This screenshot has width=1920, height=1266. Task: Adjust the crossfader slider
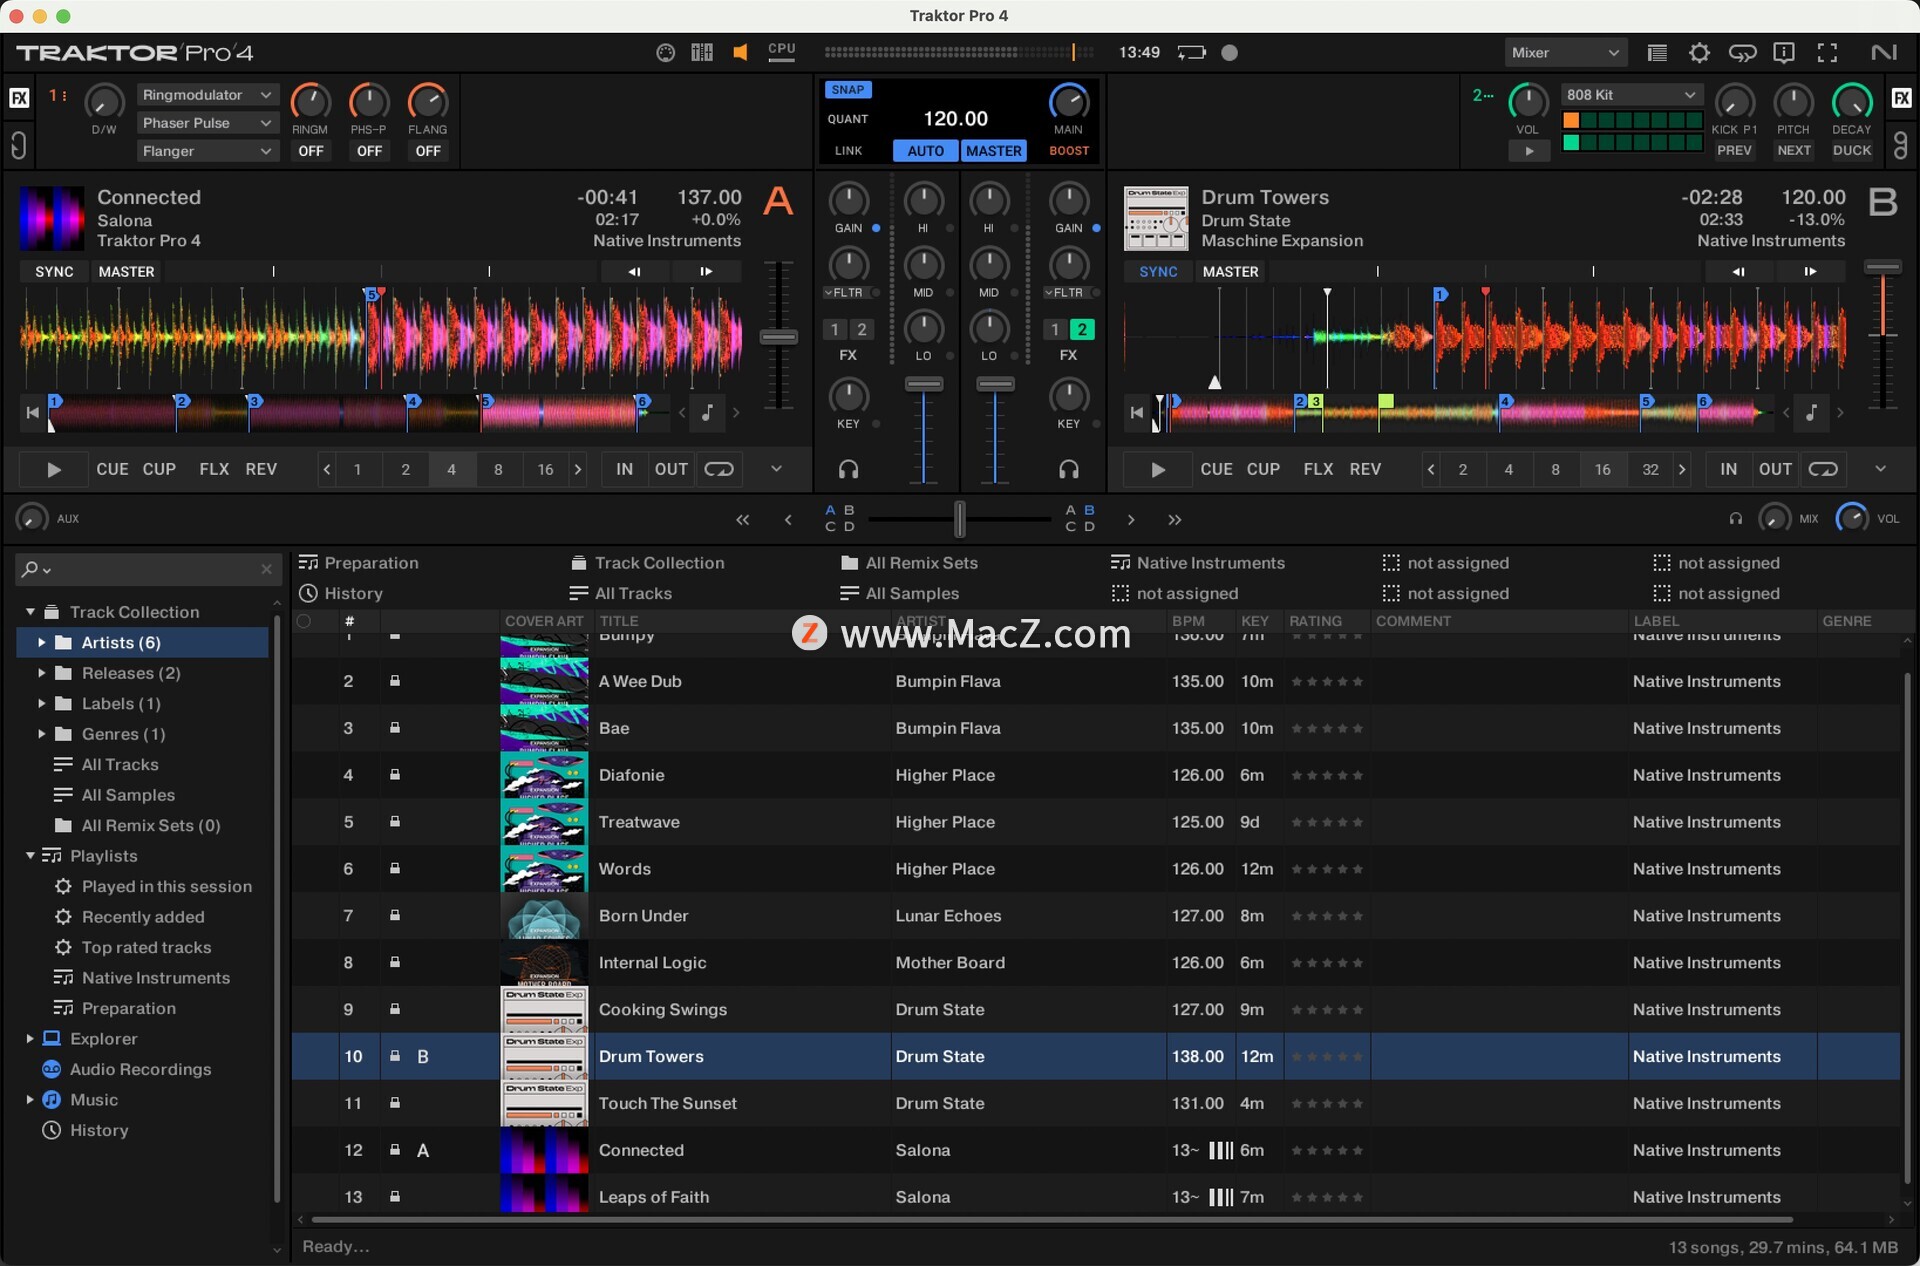pyautogui.click(x=959, y=519)
